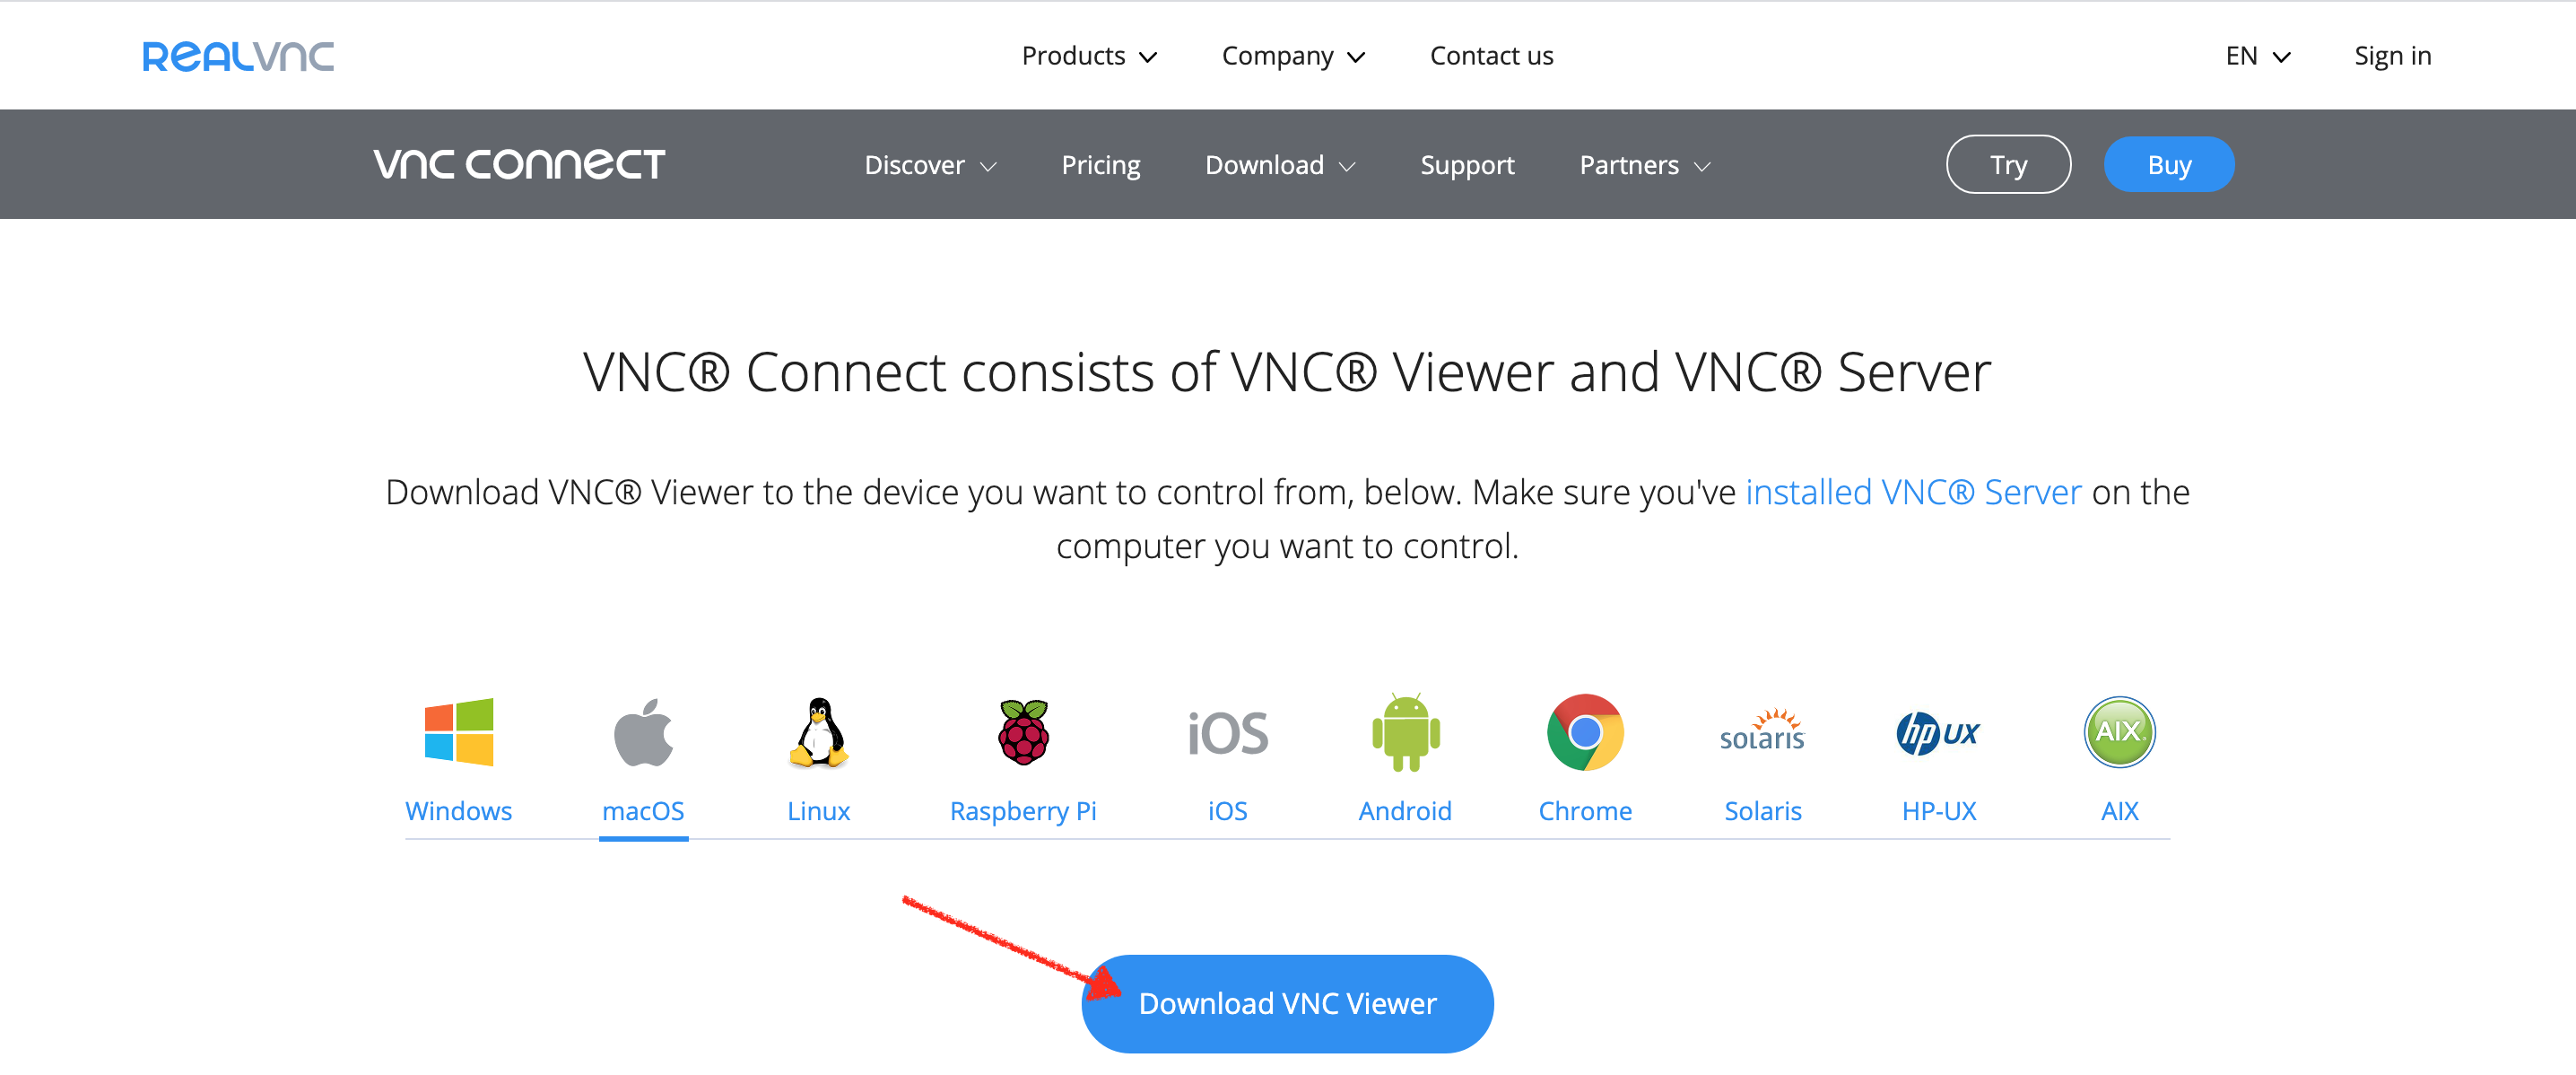This screenshot has height=1075, width=2576.
Task: Choose the macOS Apple logo icon
Action: coord(643,732)
